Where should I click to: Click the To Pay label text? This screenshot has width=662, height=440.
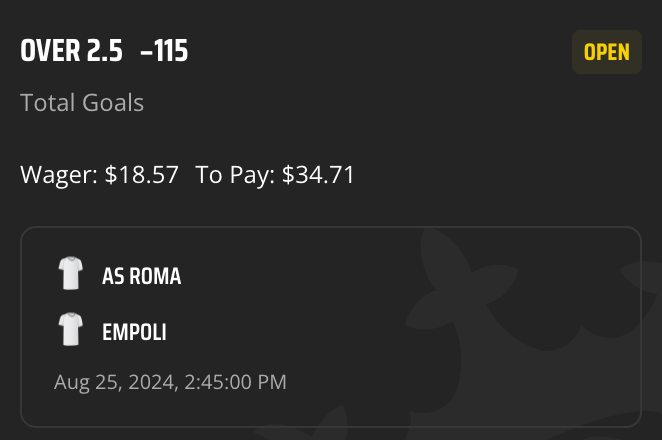click(235, 175)
